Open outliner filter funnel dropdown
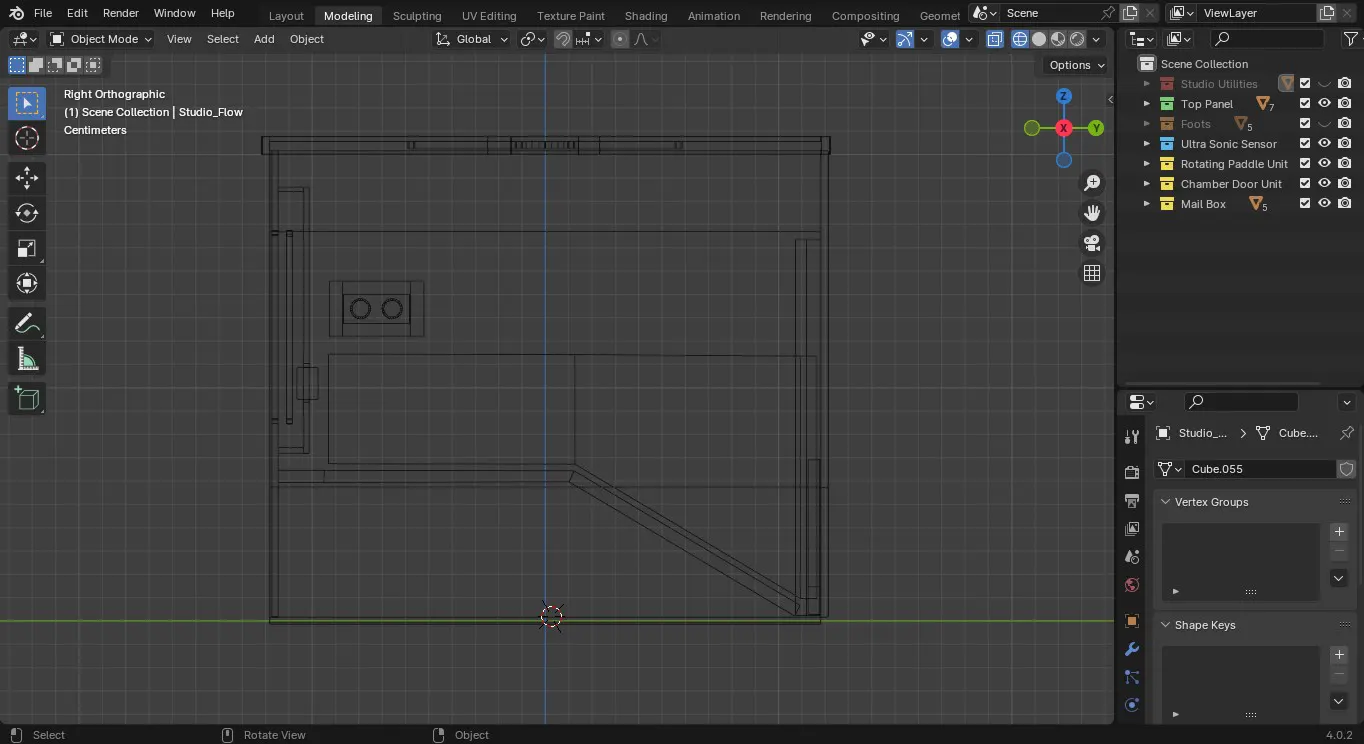 (1350, 39)
